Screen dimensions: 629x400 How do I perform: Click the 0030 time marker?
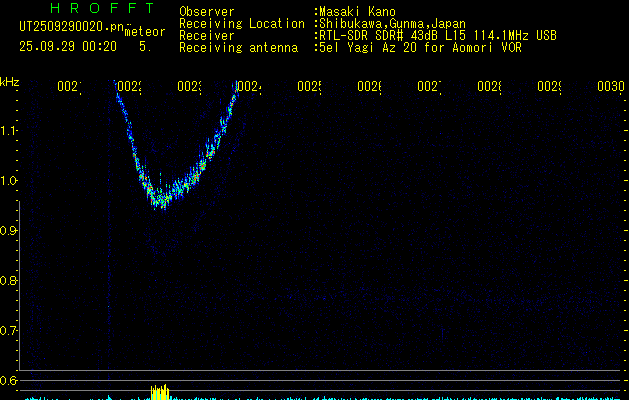point(611,88)
